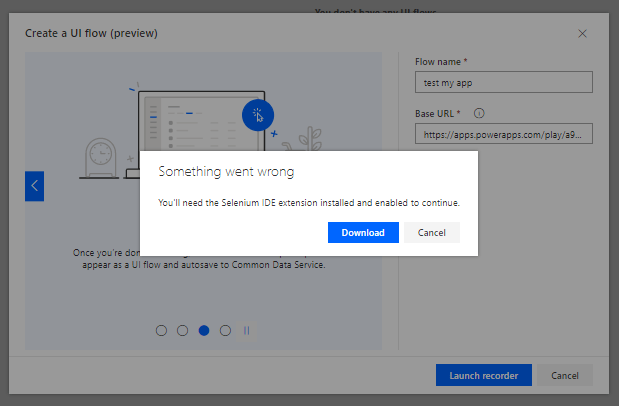
Task: Click the Selenium IDE extension message text
Action: (309, 203)
